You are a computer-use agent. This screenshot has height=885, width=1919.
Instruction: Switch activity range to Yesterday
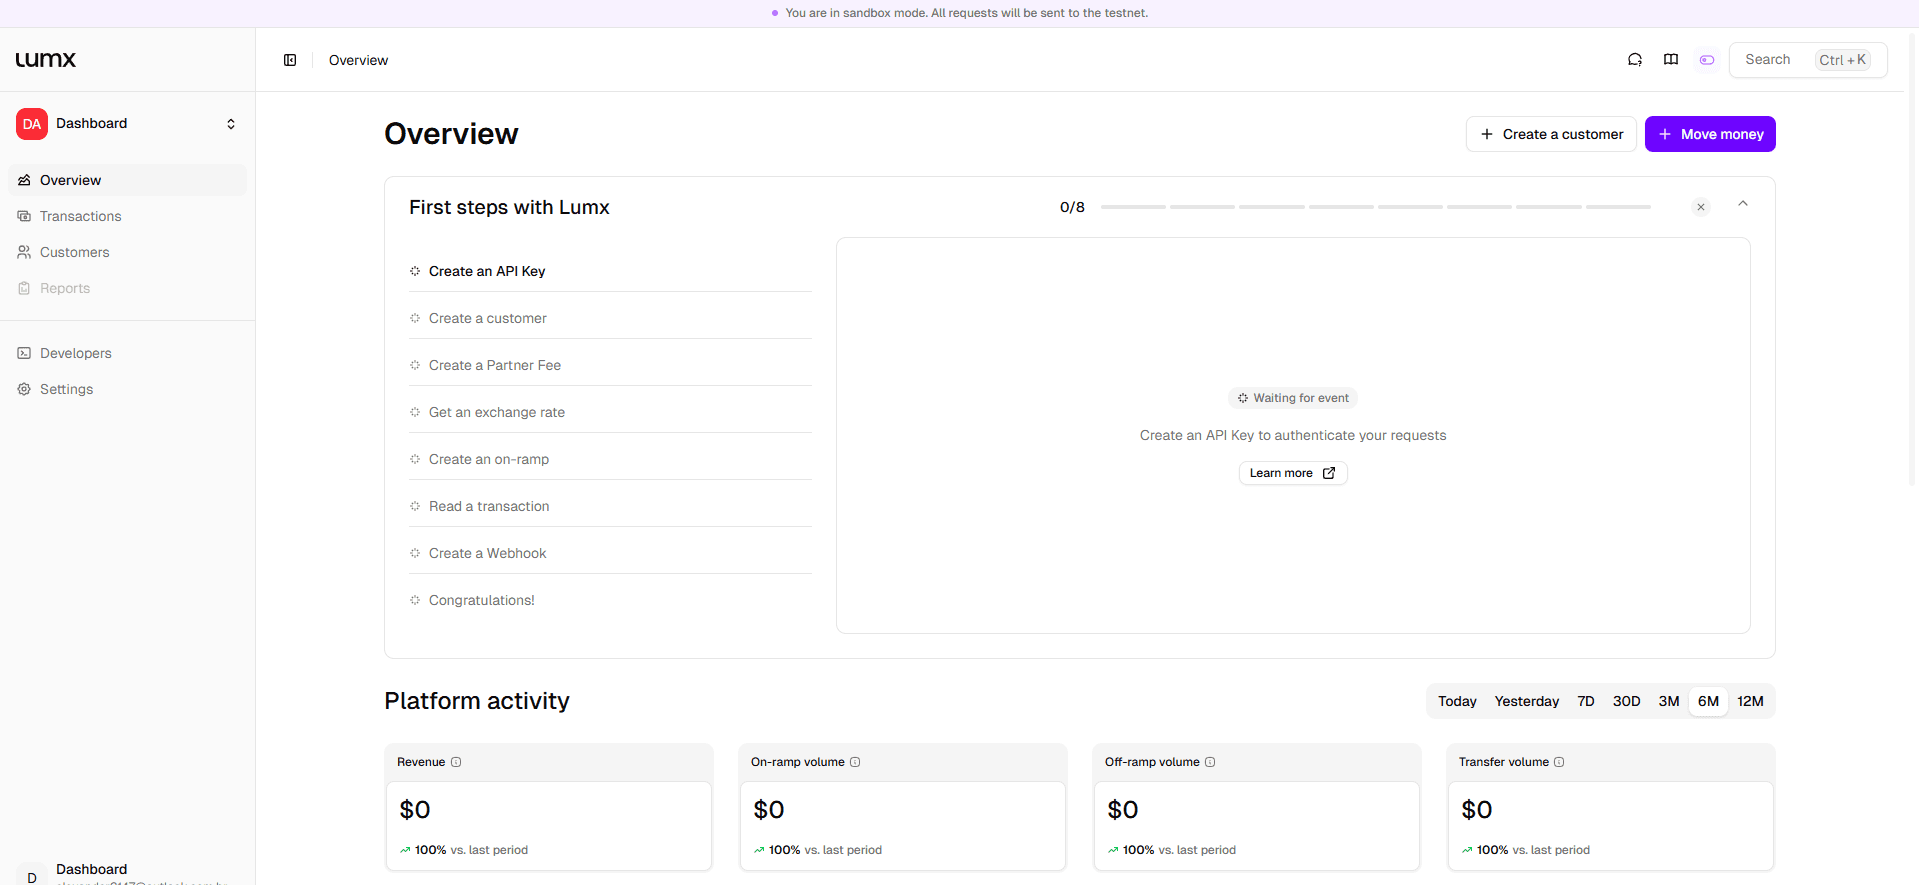[1526, 701]
